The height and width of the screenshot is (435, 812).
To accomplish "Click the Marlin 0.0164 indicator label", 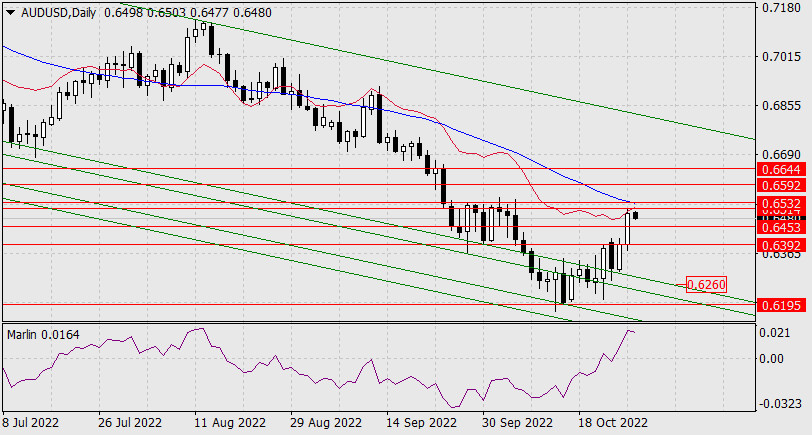I will (40, 333).
